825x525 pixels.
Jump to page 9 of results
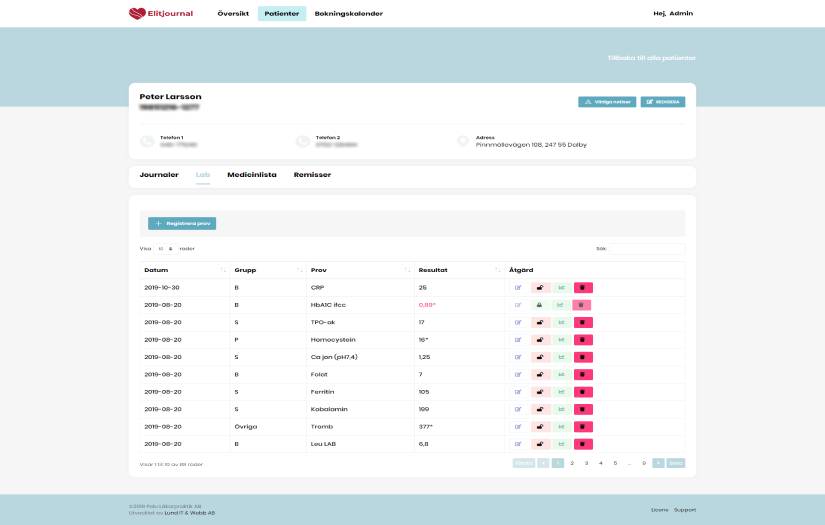click(x=643, y=463)
